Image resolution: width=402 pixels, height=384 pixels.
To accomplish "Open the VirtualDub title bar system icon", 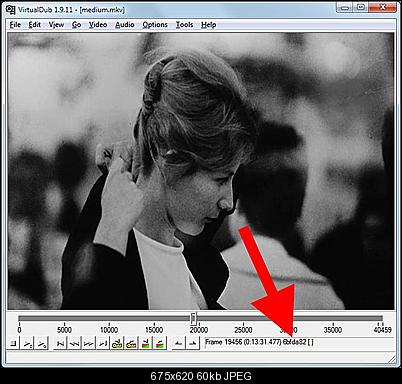I will (11, 9).
